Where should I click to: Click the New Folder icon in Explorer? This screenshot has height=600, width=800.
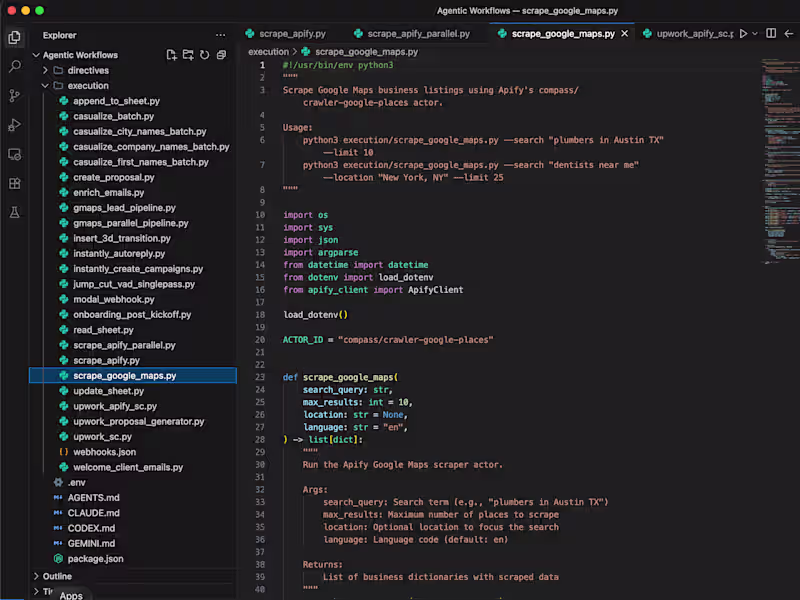(x=188, y=55)
